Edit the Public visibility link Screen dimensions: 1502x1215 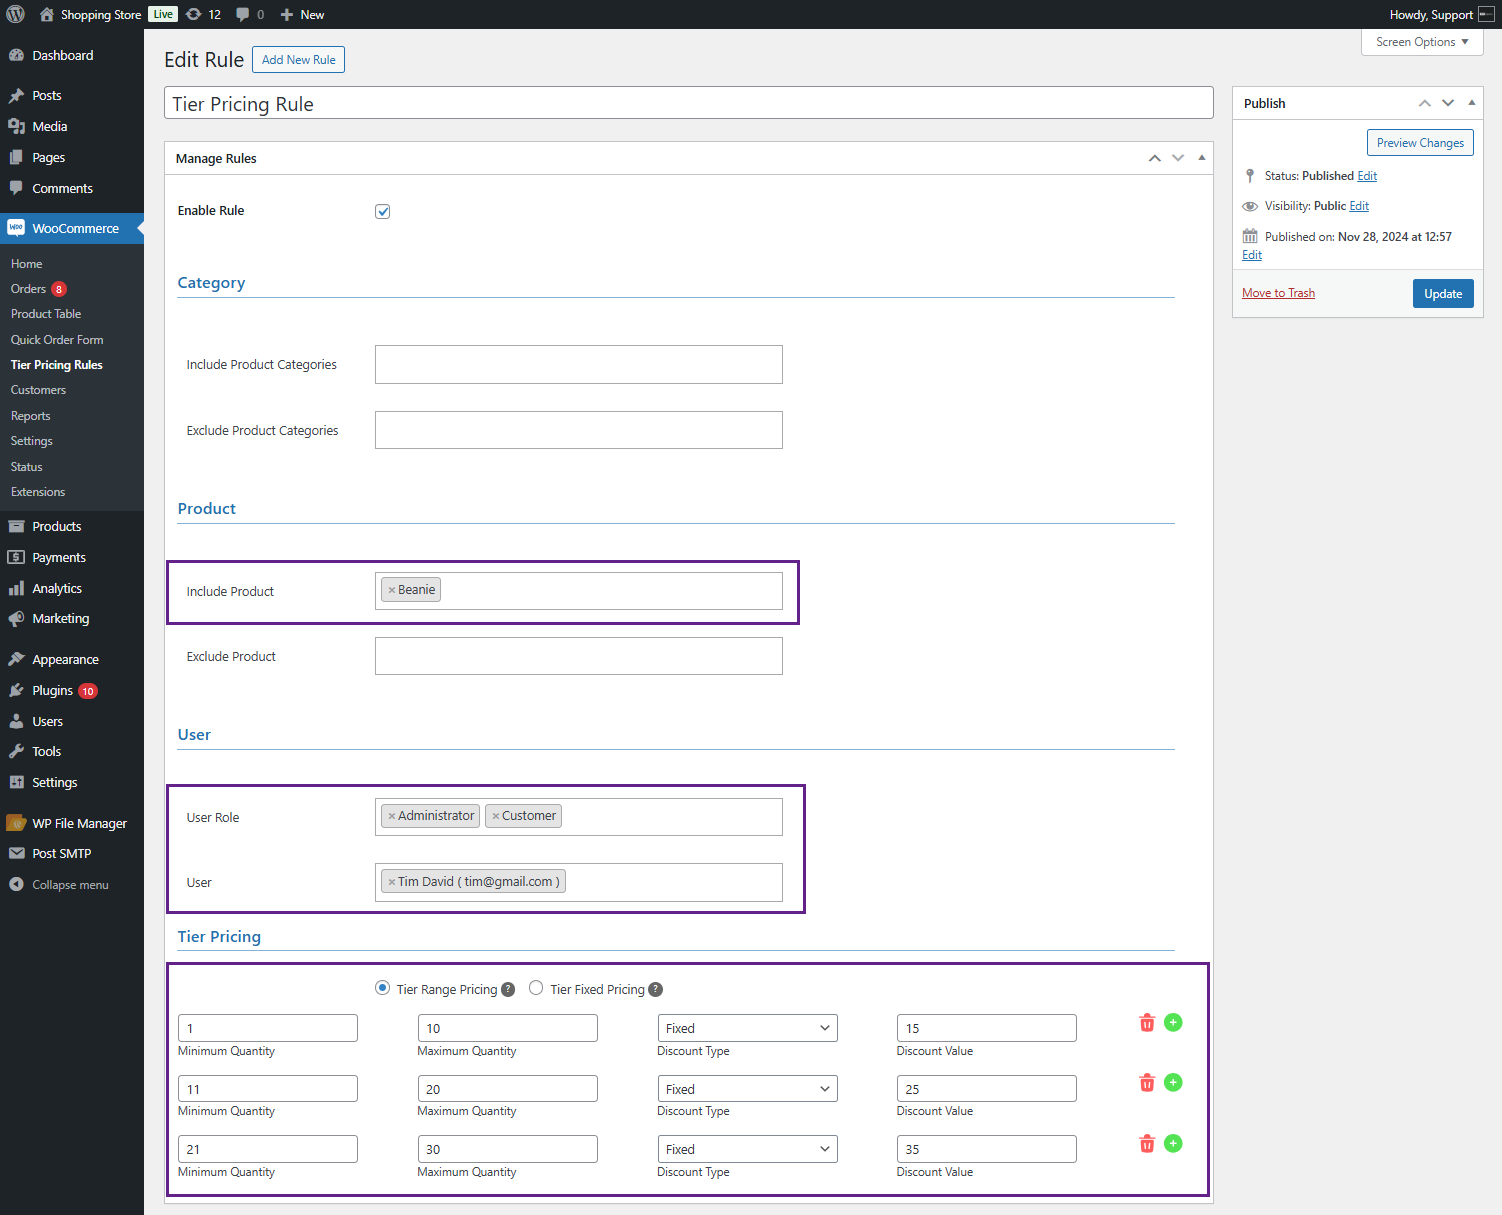pyautogui.click(x=1359, y=206)
